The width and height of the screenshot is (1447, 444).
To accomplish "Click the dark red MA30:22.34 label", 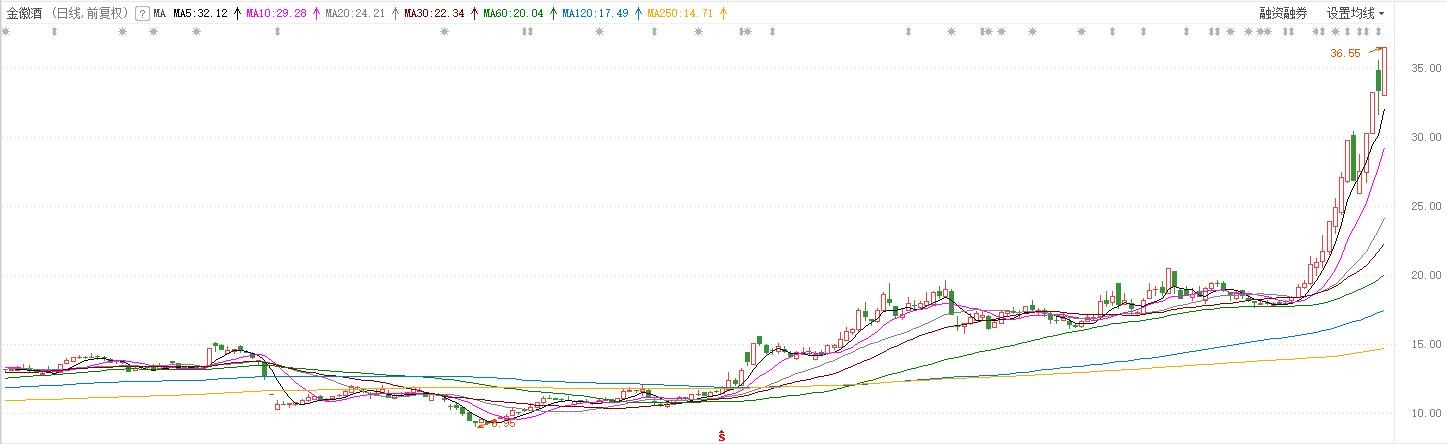I will click(435, 14).
